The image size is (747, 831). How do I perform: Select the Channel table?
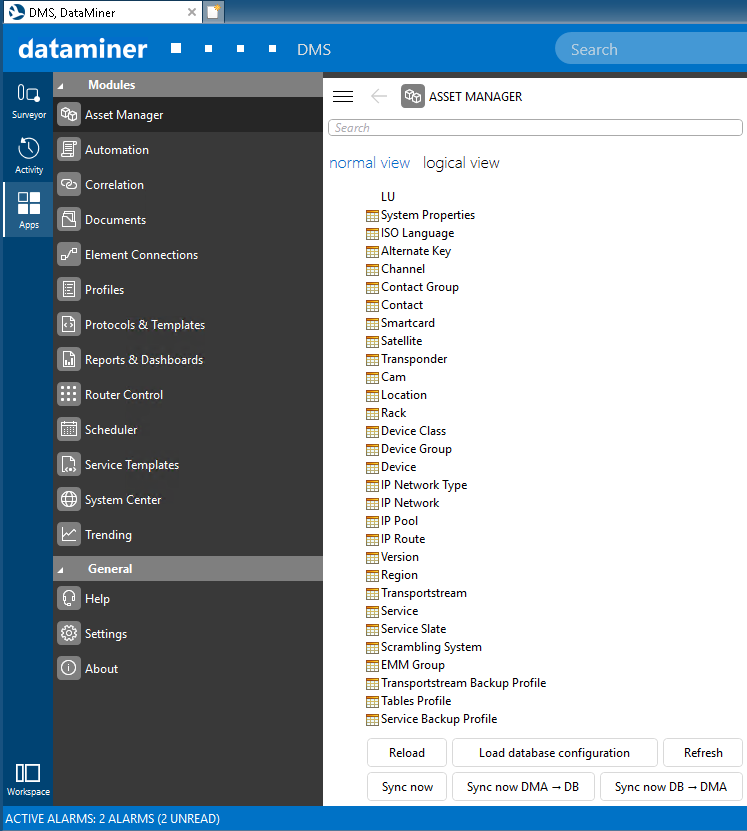point(403,269)
